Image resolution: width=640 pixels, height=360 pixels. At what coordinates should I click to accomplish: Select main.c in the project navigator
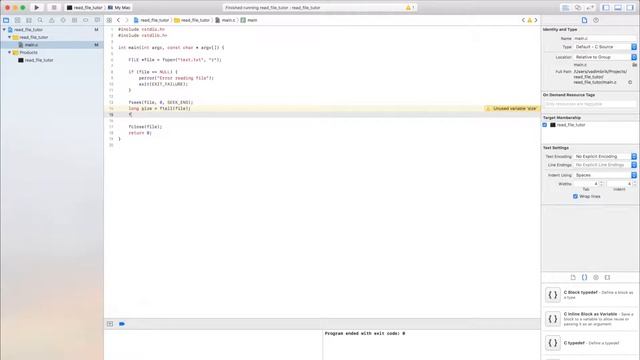(52, 45)
